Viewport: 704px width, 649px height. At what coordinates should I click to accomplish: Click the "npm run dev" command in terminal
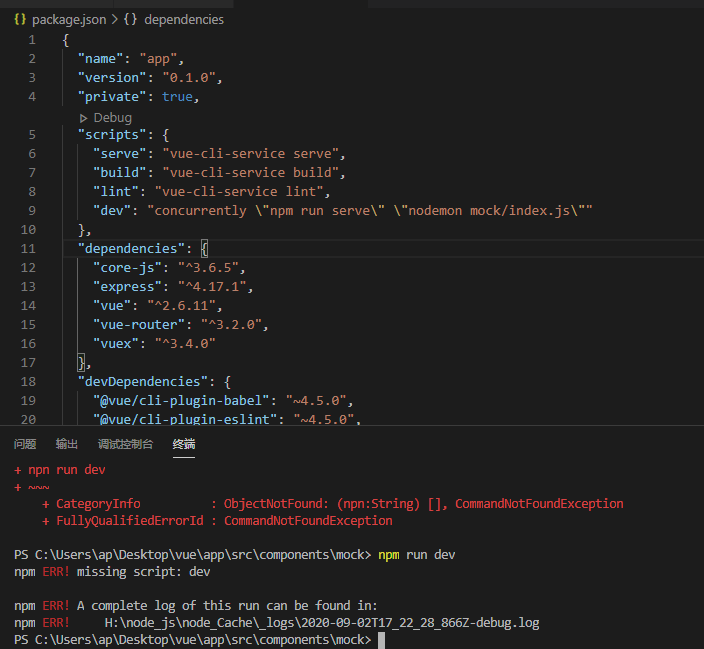tap(417, 555)
